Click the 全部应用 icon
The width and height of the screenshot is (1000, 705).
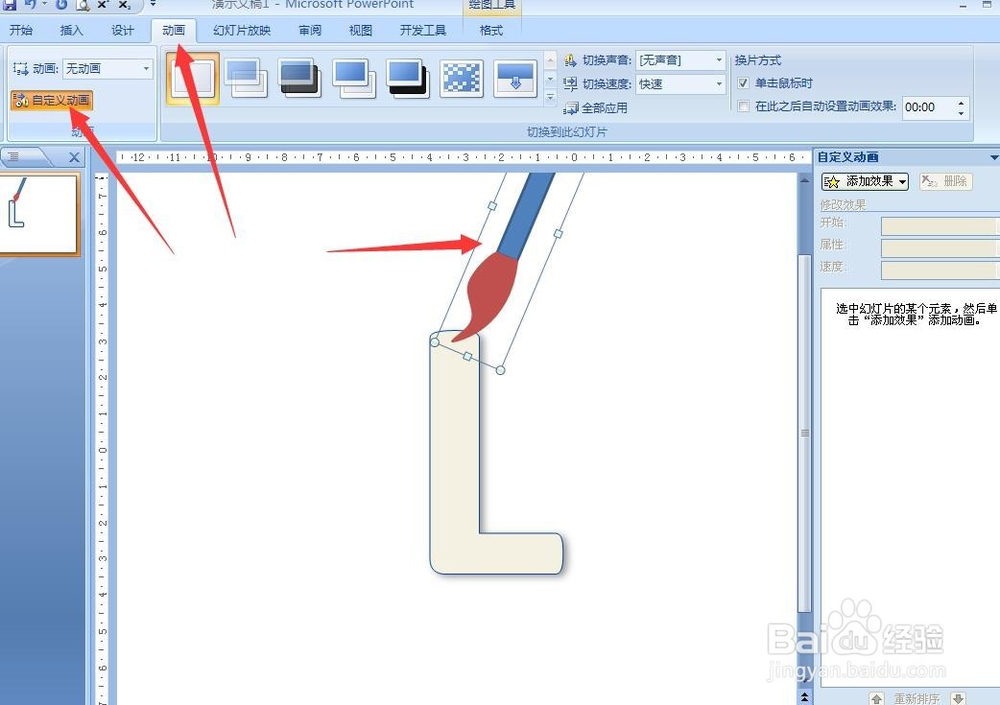[571, 108]
